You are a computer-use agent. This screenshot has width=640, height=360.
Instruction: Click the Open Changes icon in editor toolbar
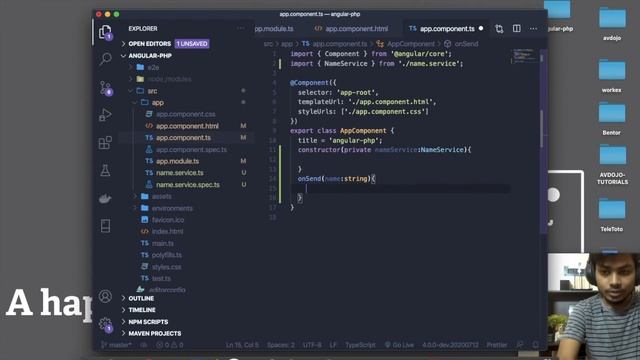[x=499, y=29]
